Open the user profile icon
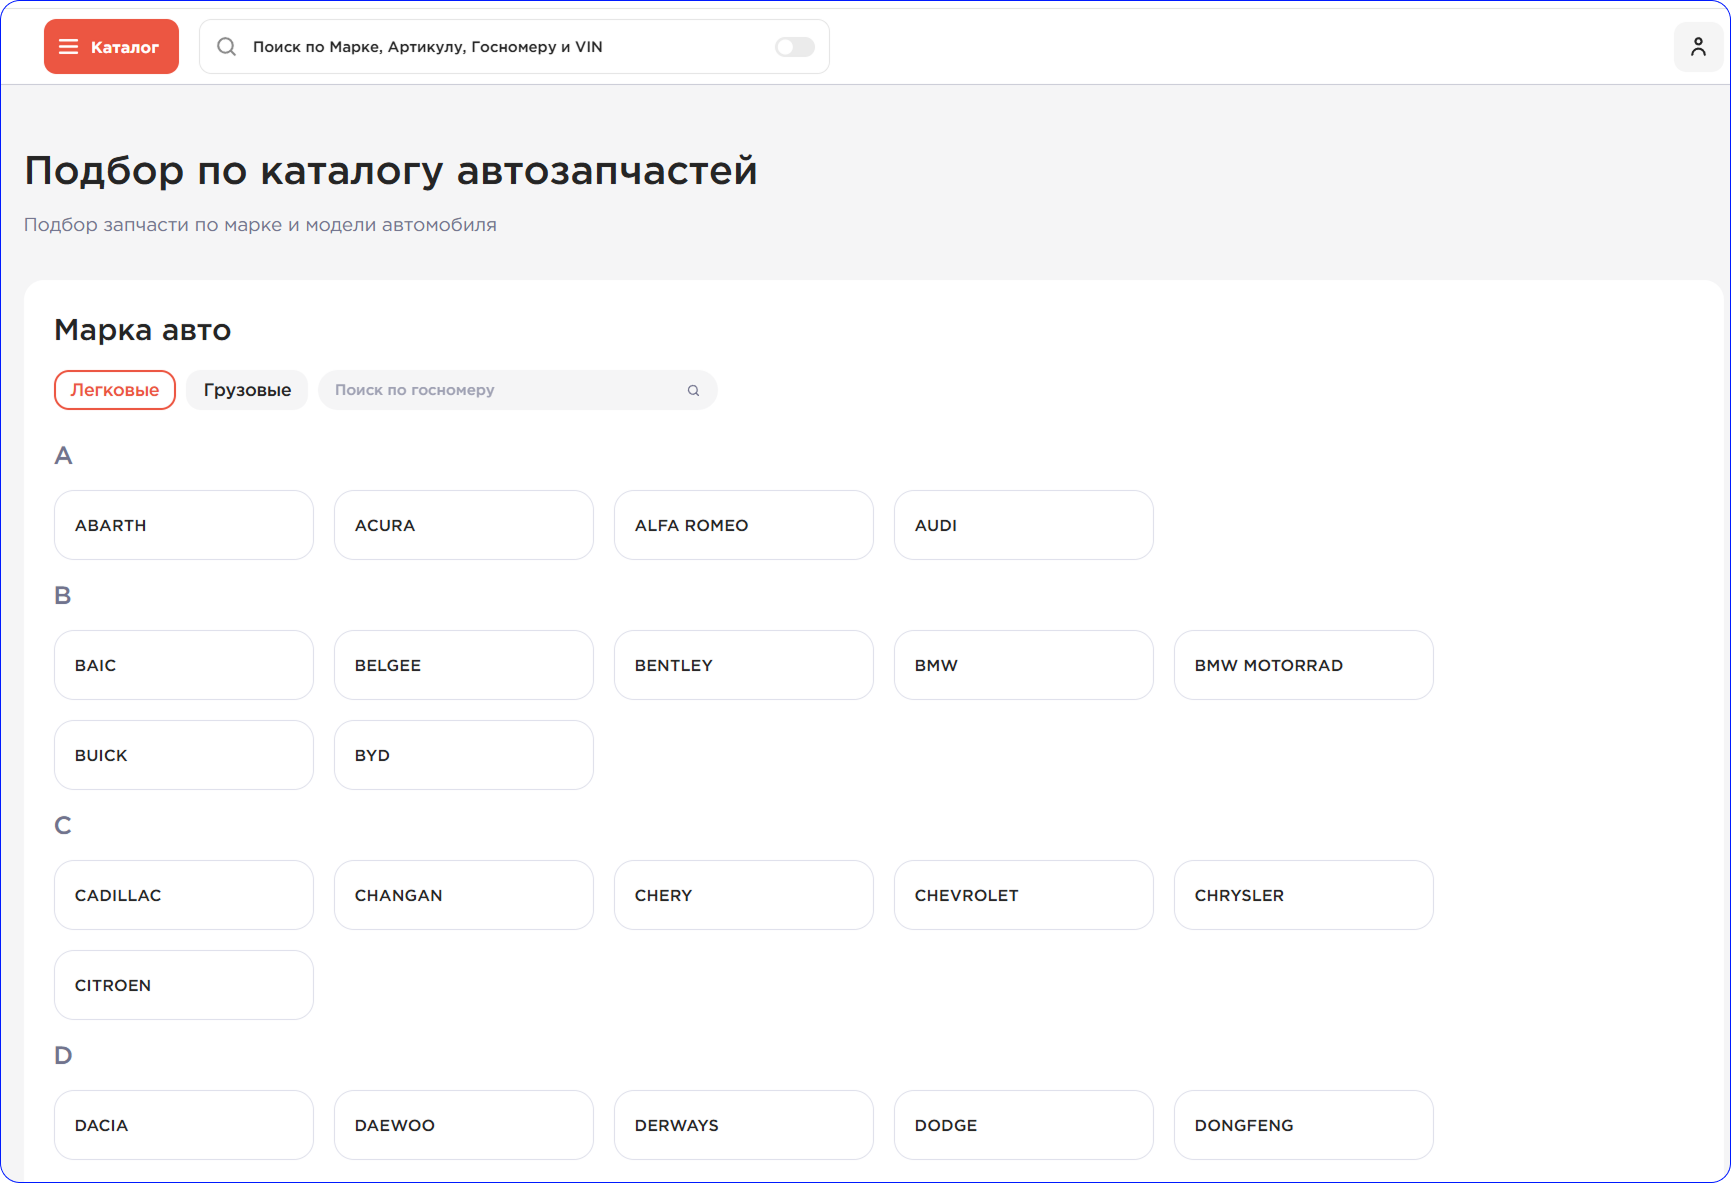The image size is (1731, 1183). (x=1698, y=47)
